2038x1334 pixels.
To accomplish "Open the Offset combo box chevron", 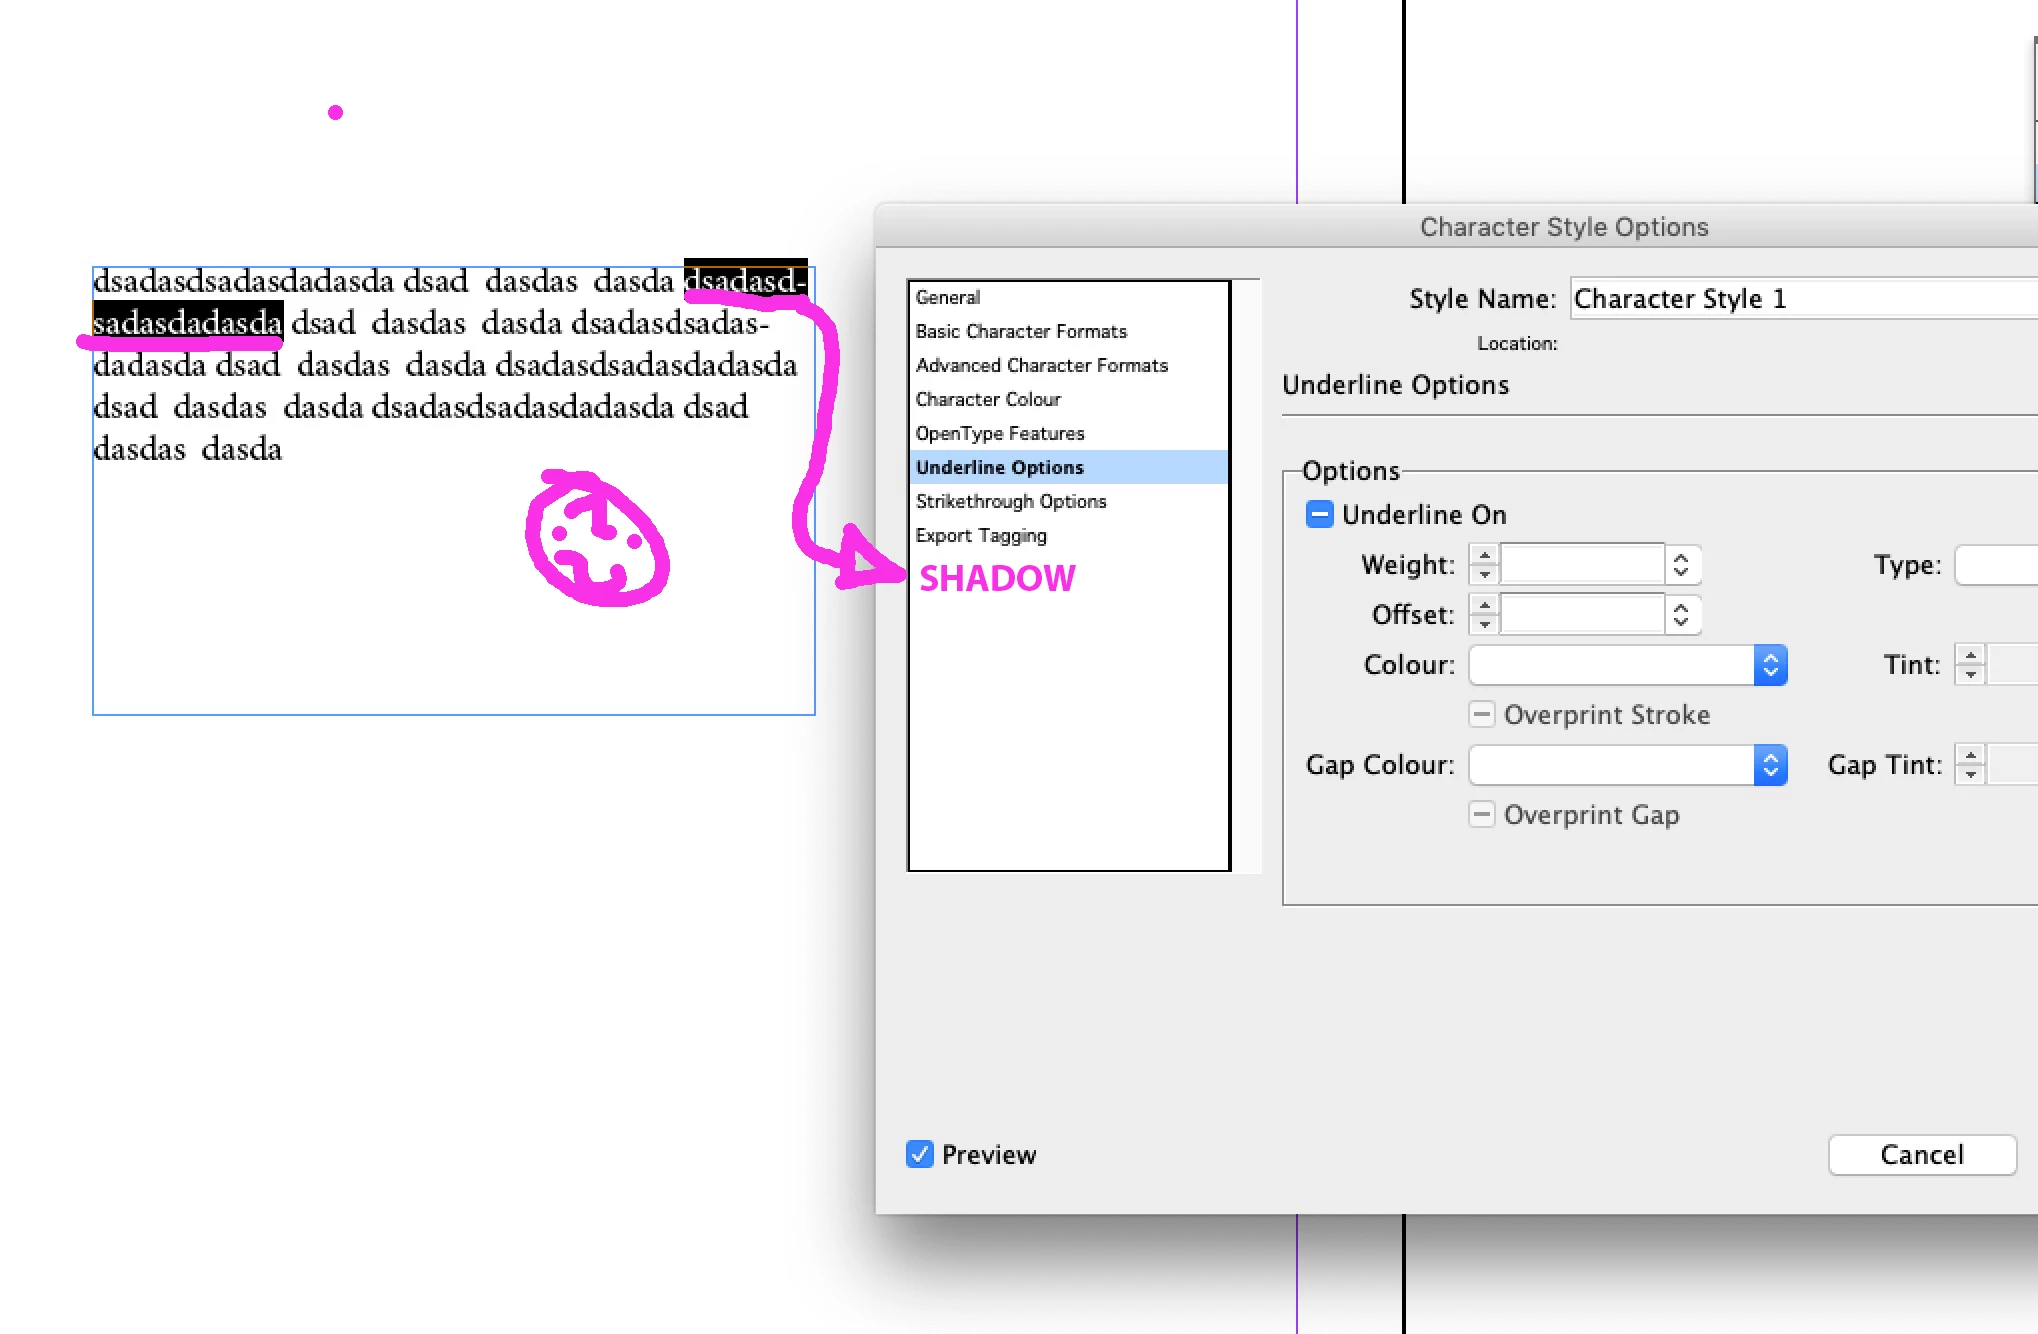I will click(1681, 615).
